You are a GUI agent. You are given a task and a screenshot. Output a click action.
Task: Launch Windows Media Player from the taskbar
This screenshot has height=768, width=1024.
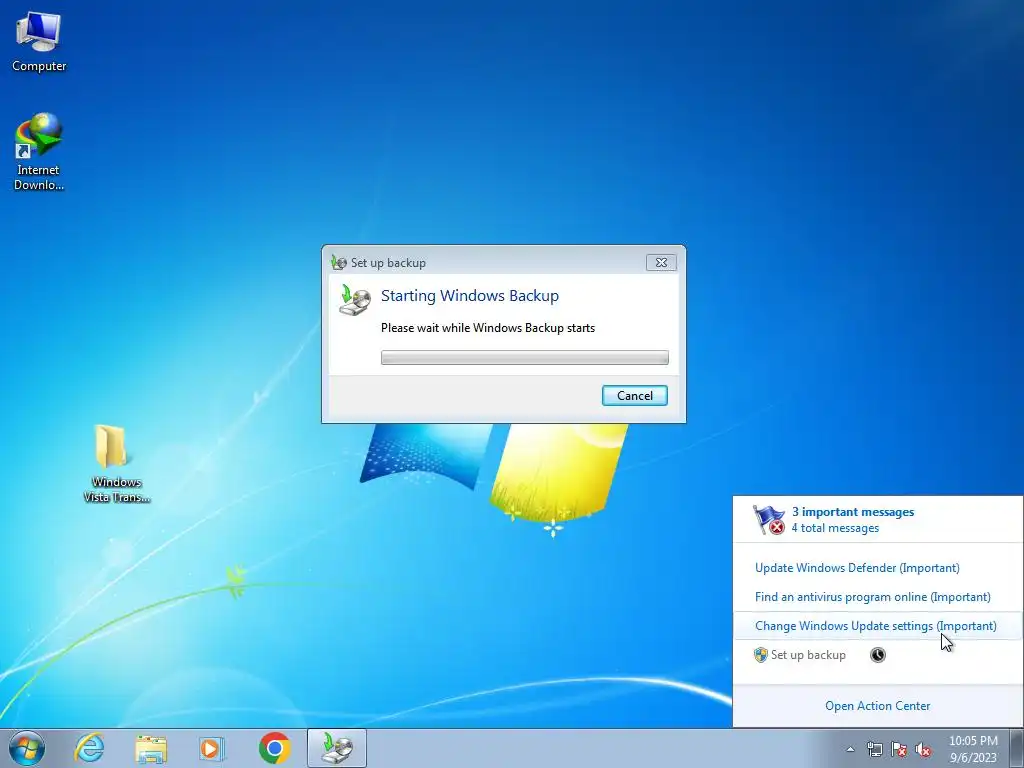pos(212,748)
